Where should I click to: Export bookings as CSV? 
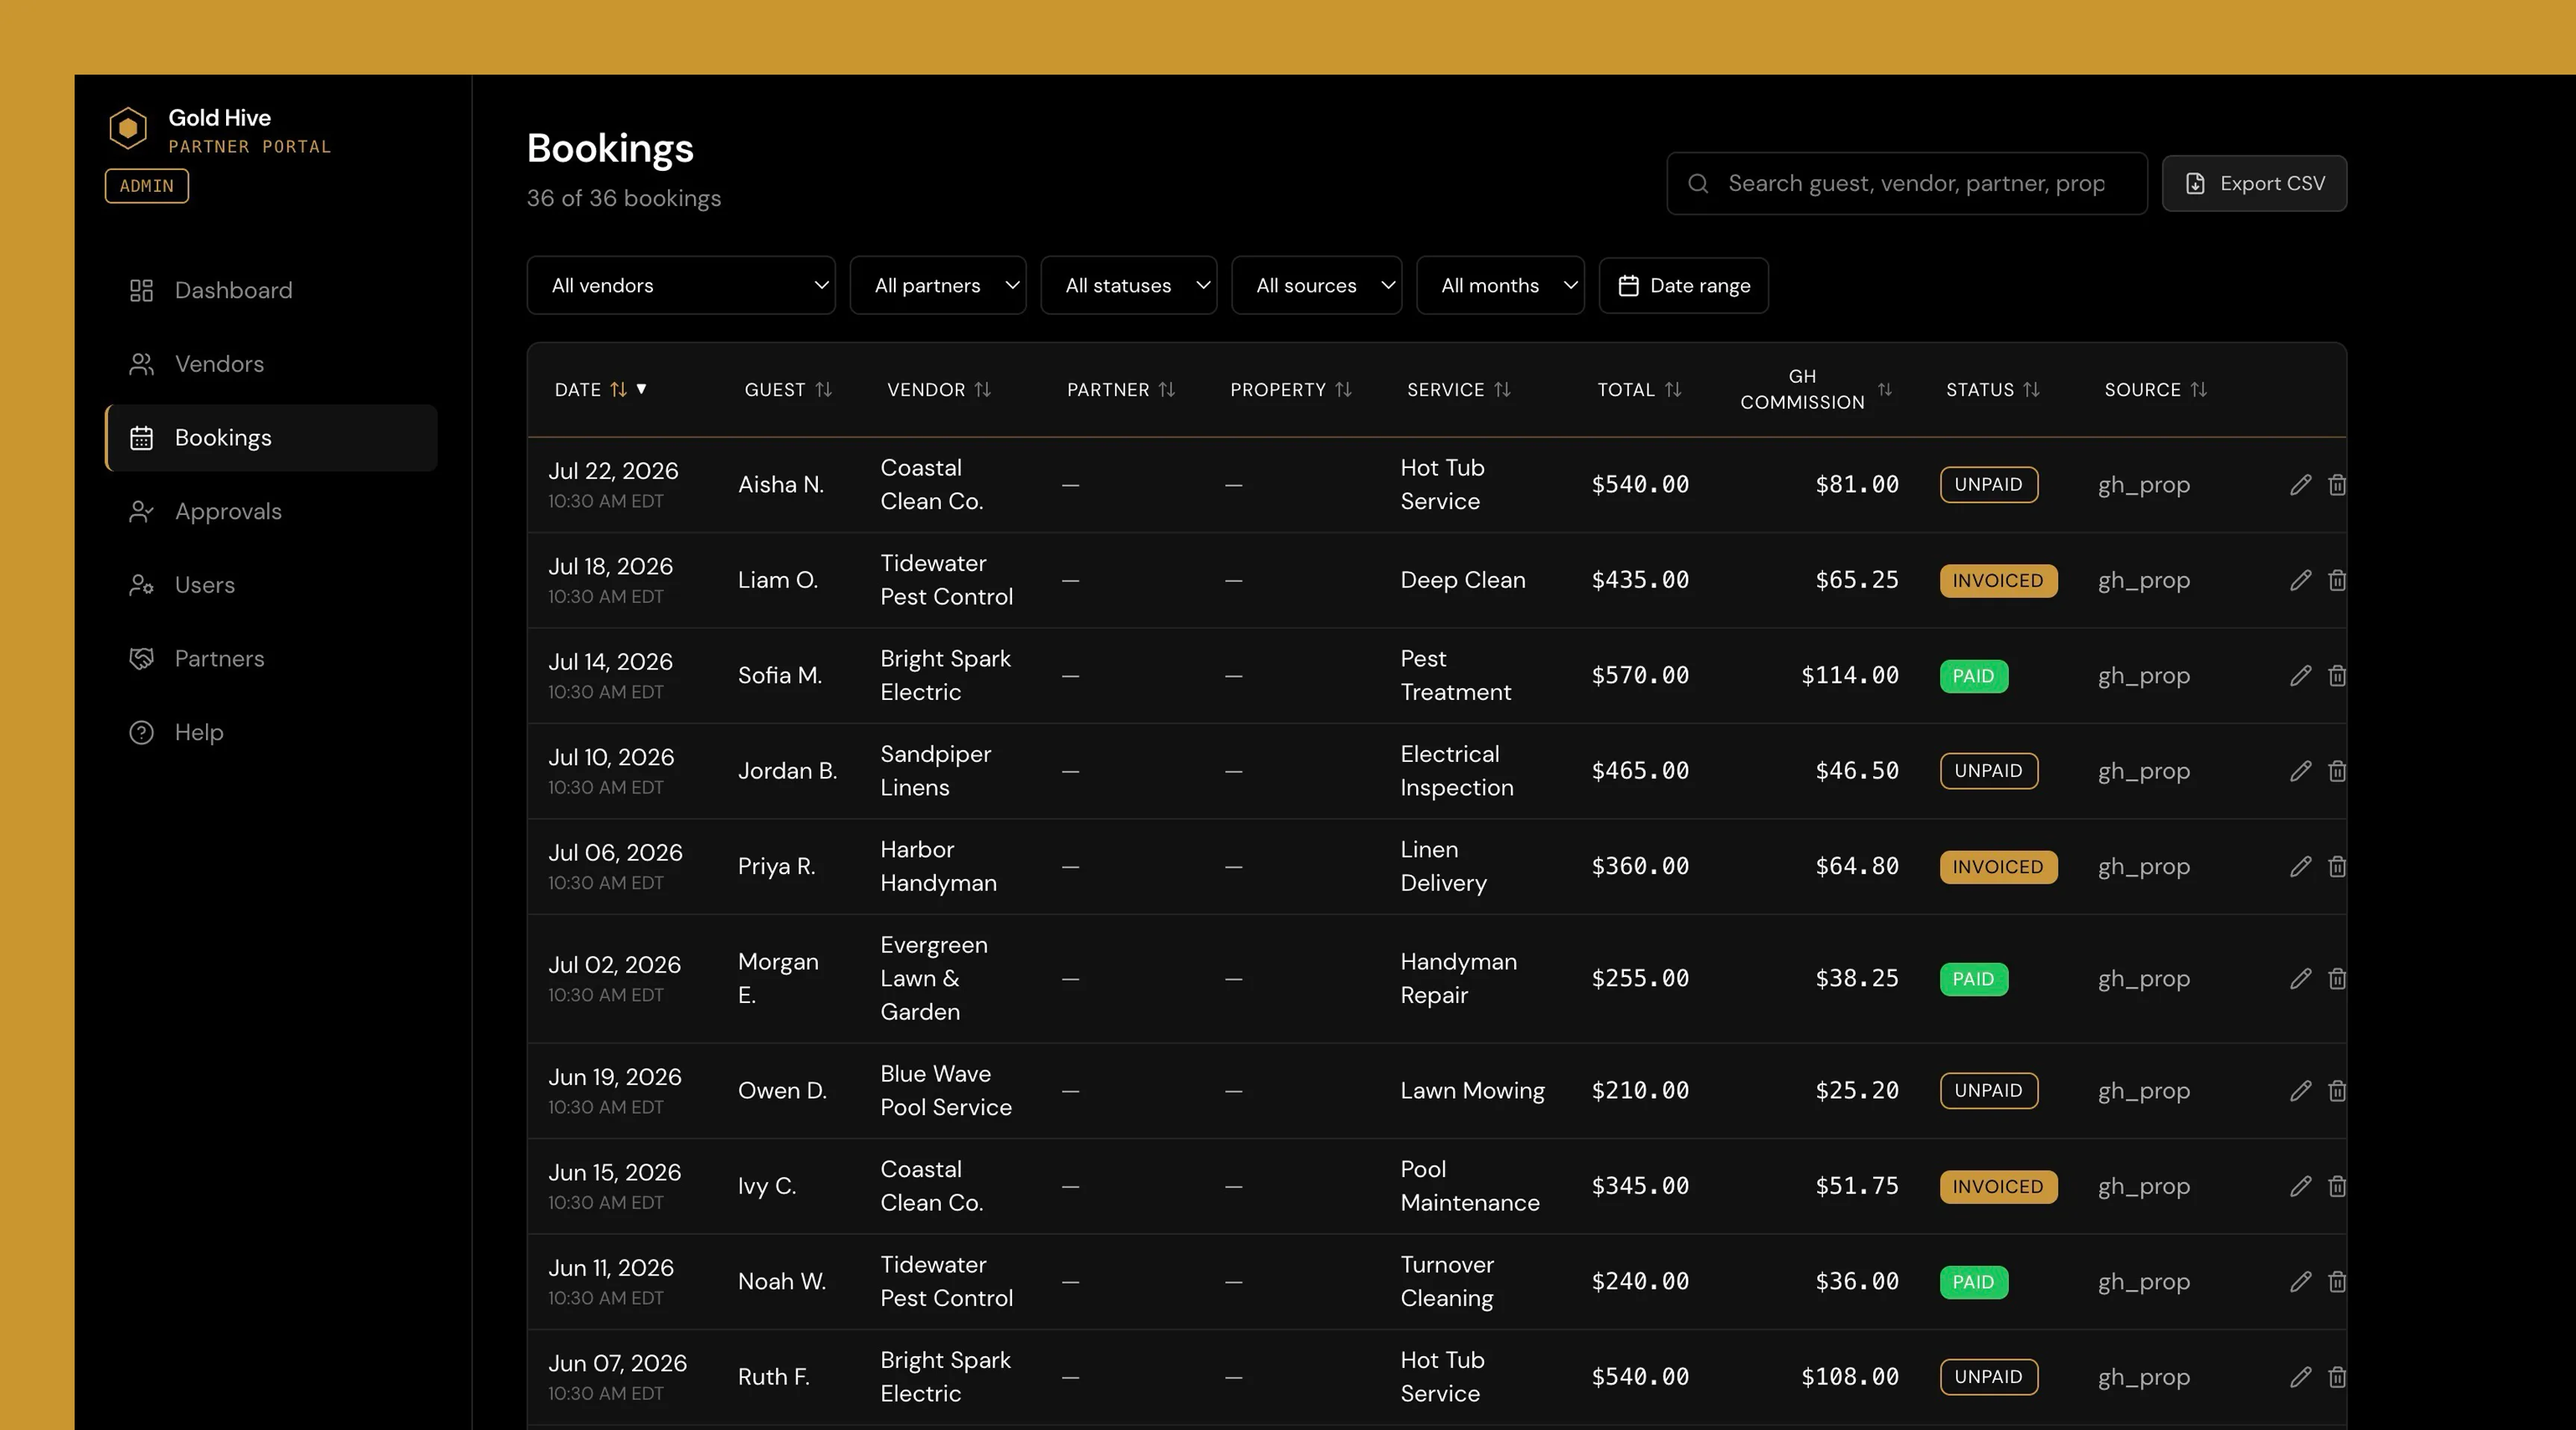(x=2254, y=184)
